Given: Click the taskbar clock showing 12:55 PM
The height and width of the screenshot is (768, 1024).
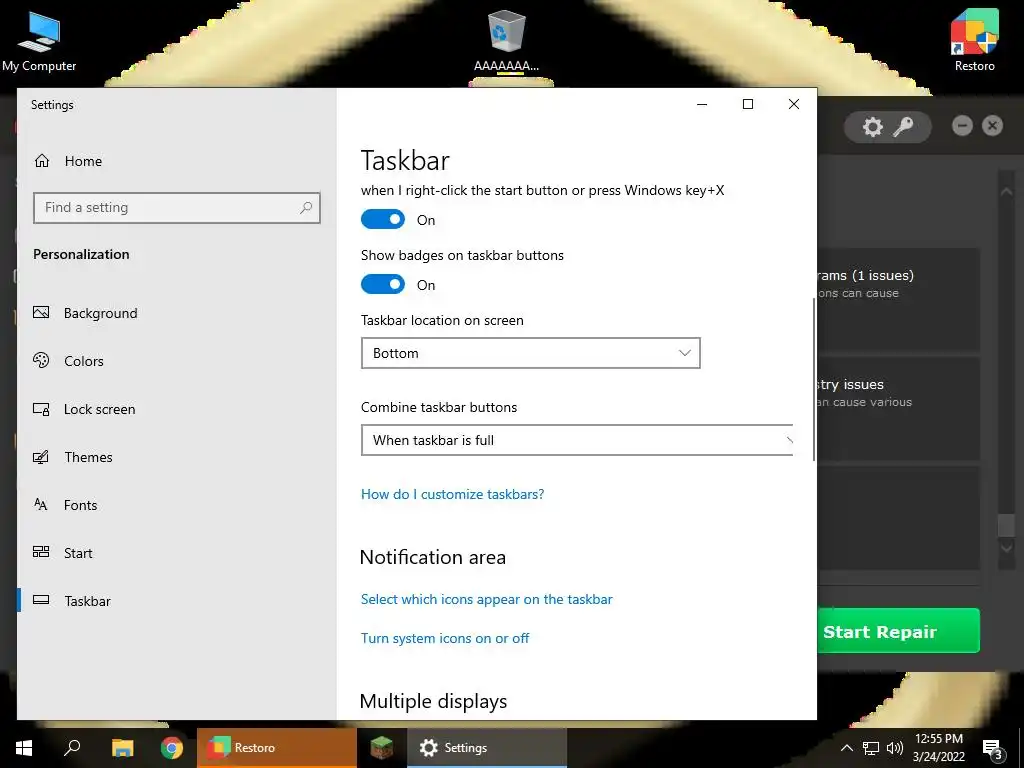Looking at the screenshot, I should coord(938,748).
